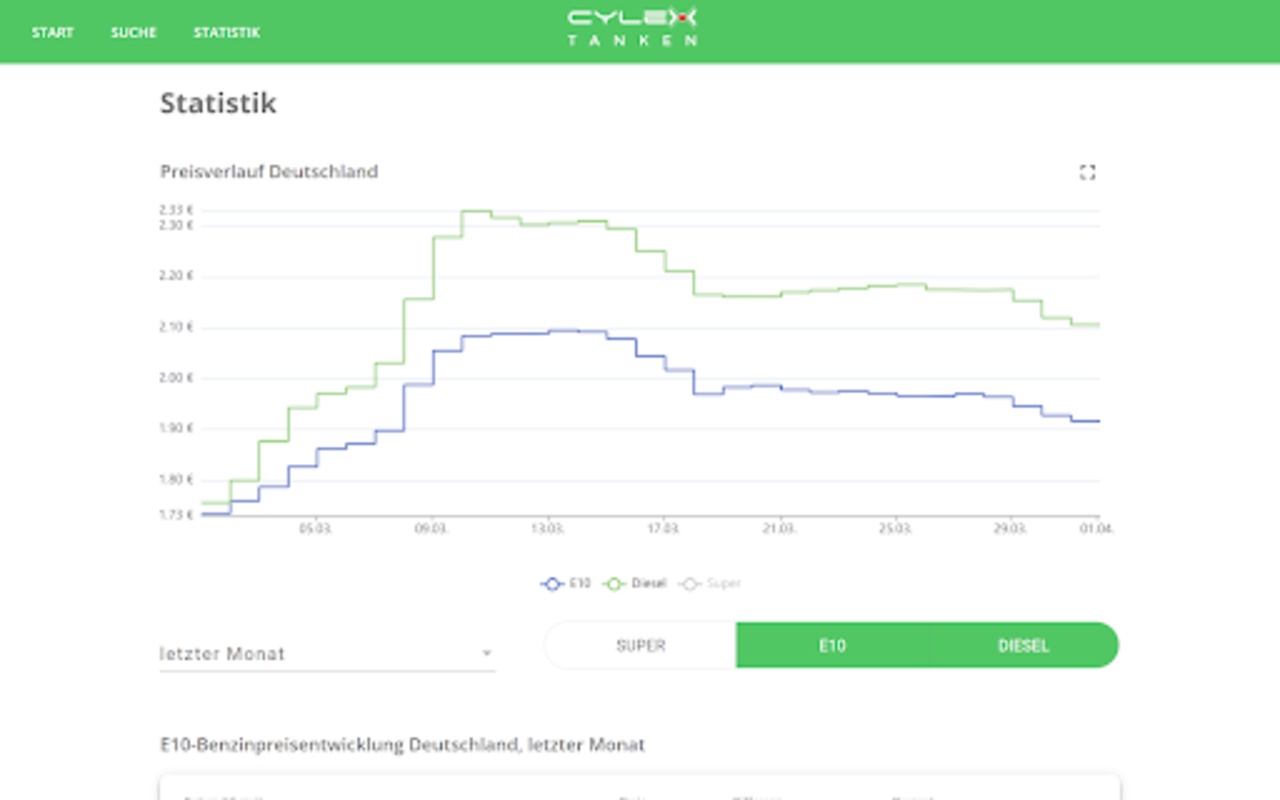Click the 09.03. date label
This screenshot has width=1280, height=800.
click(432, 528)
